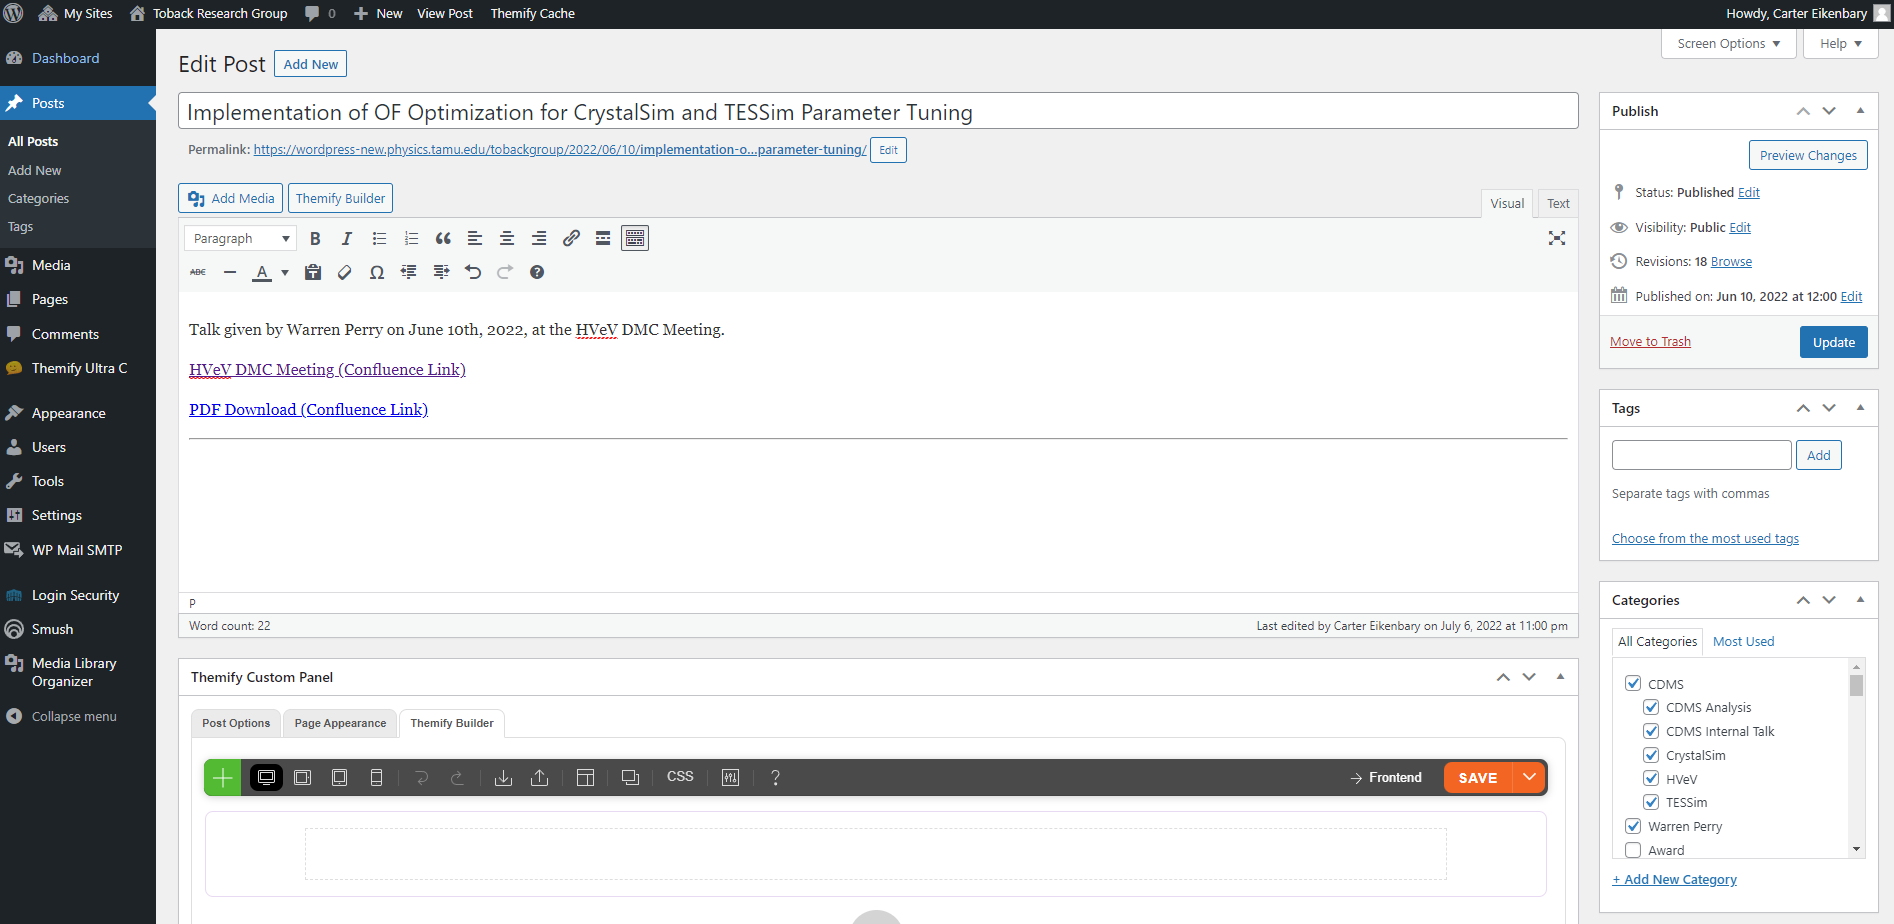Viewport: 1894px width, 924px height.
Task: Open the Themify Builder CSS editor
Action: click(x=680, y=776)
